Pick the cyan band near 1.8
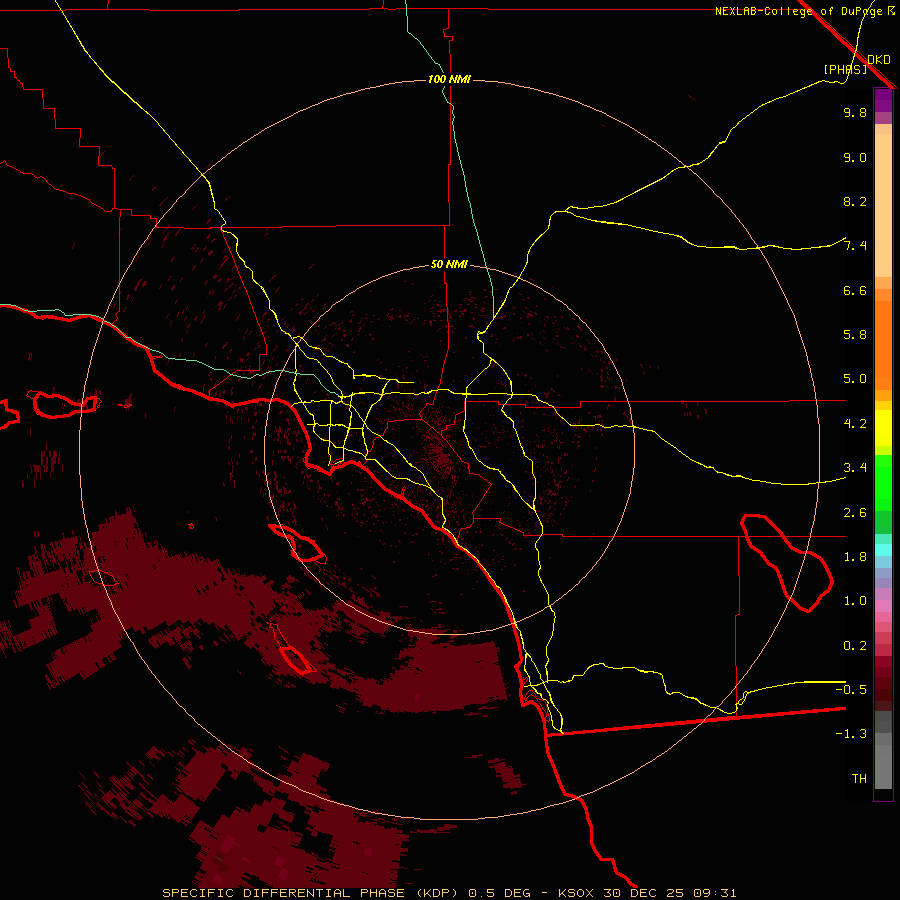The height and width of the screenshot is (900, 900). tap(883, 550)
